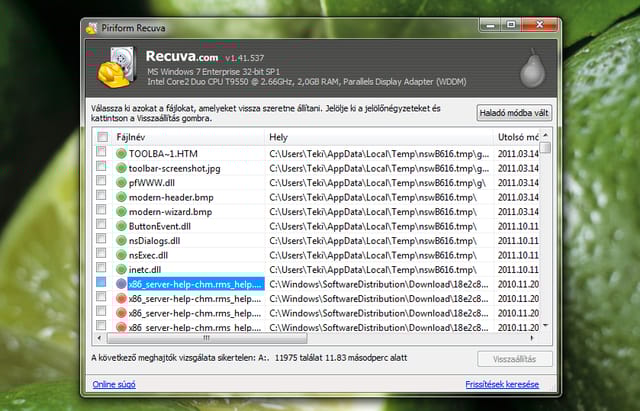Select the TOOLBA~1.HTM file name
This screenshot has width=640, height=411.
click(x=163, y=154)
